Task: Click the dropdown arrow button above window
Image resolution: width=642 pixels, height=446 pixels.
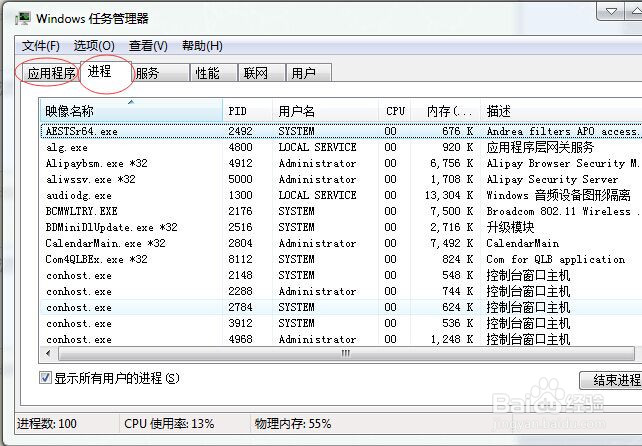Action: [x=611, y=11]
